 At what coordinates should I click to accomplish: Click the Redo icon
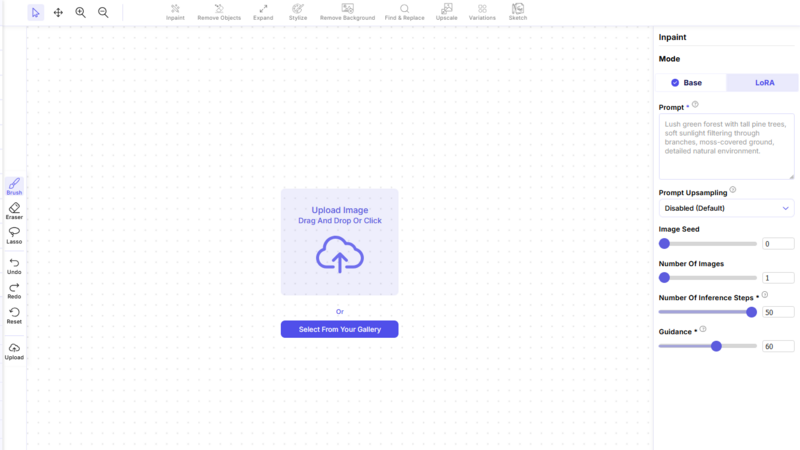(14, 290)
